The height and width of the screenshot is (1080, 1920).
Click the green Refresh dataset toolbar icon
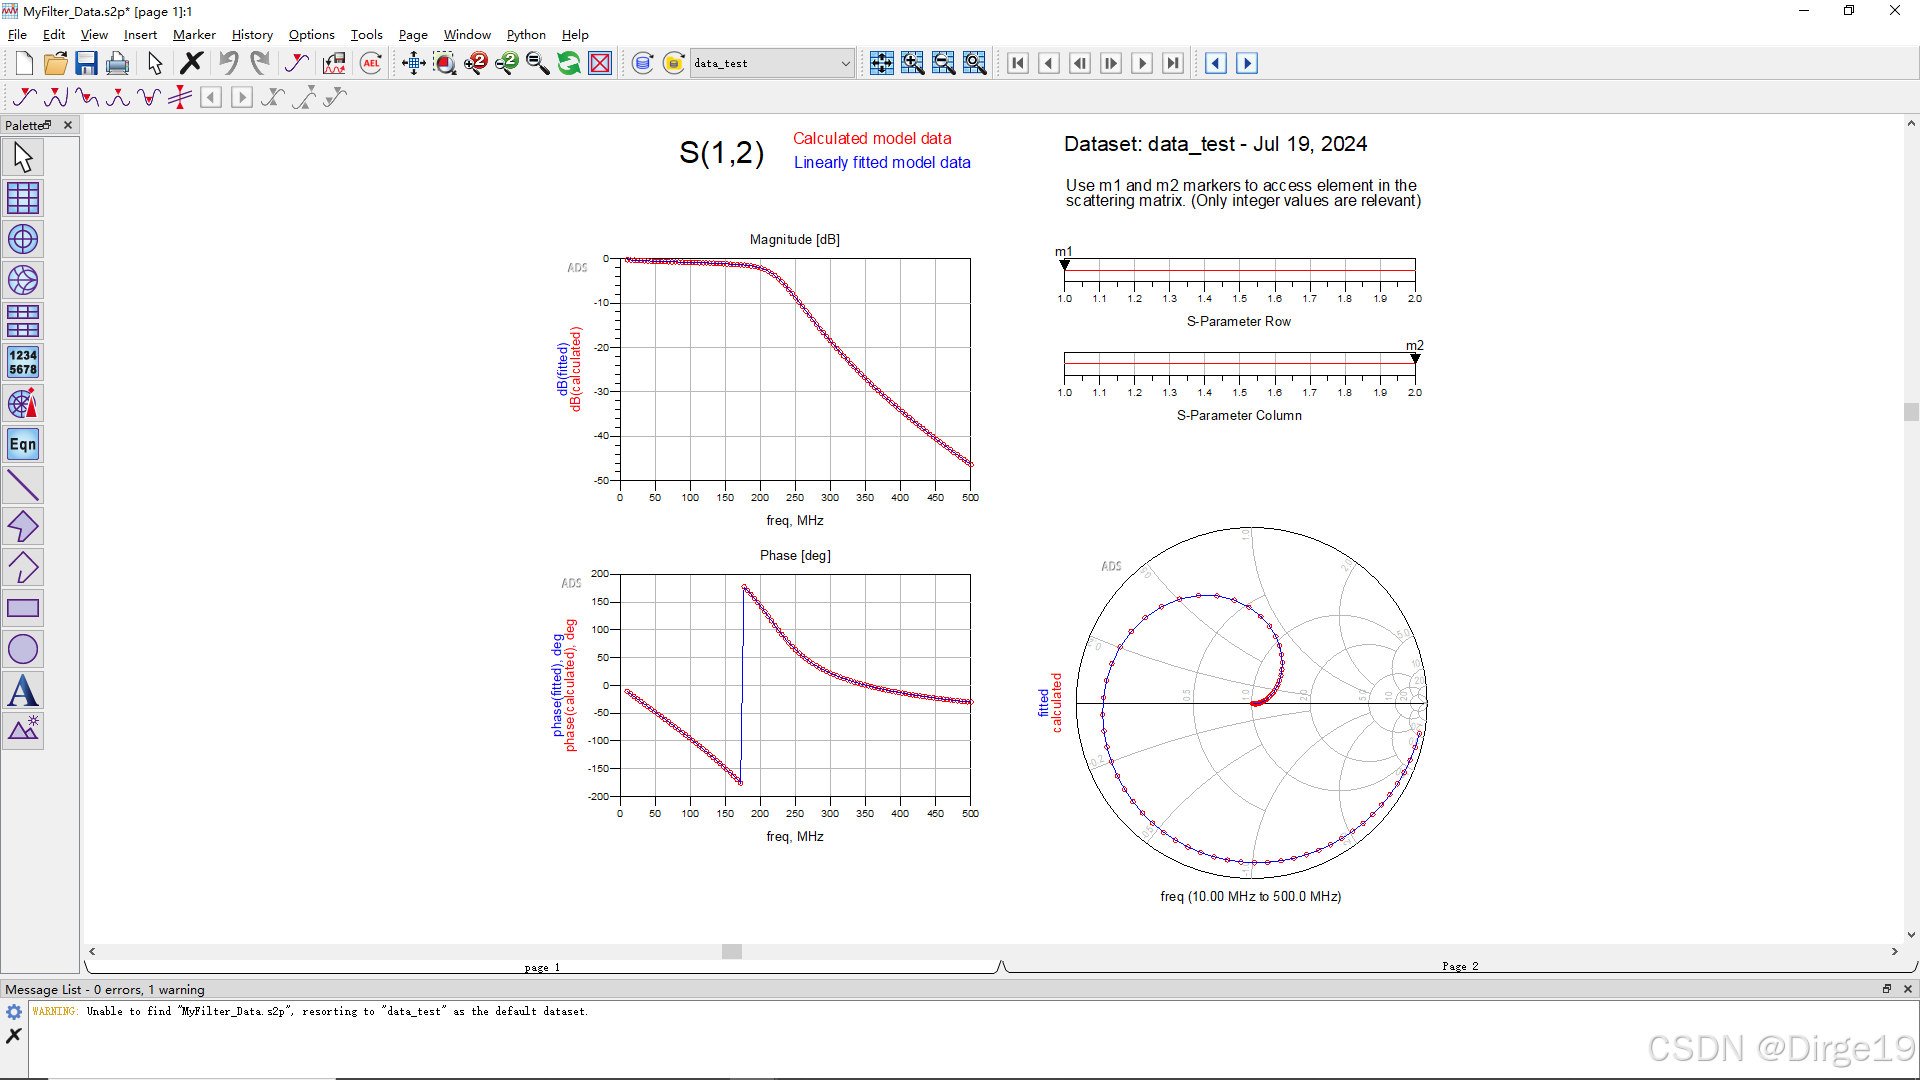tap(568, 62)
